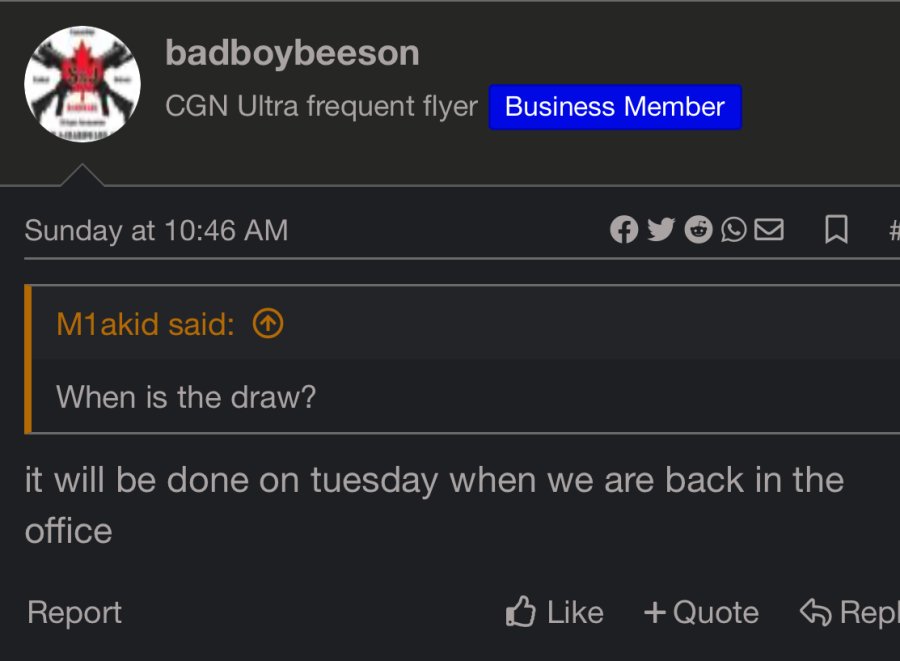
Task: Jump to M1akid's quoted post arrow
Action: [268, 323]
